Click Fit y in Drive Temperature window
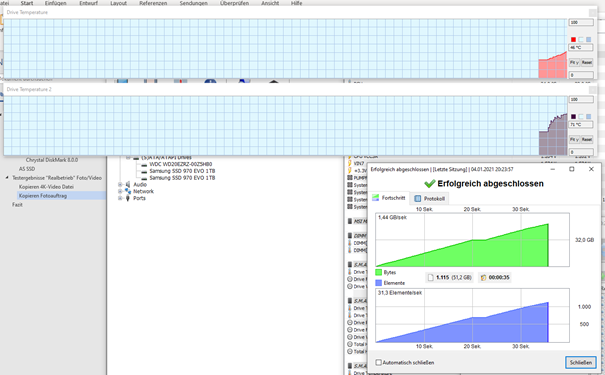Image resolution: width=605 pixels, height=375 pixels. [574, 62]
